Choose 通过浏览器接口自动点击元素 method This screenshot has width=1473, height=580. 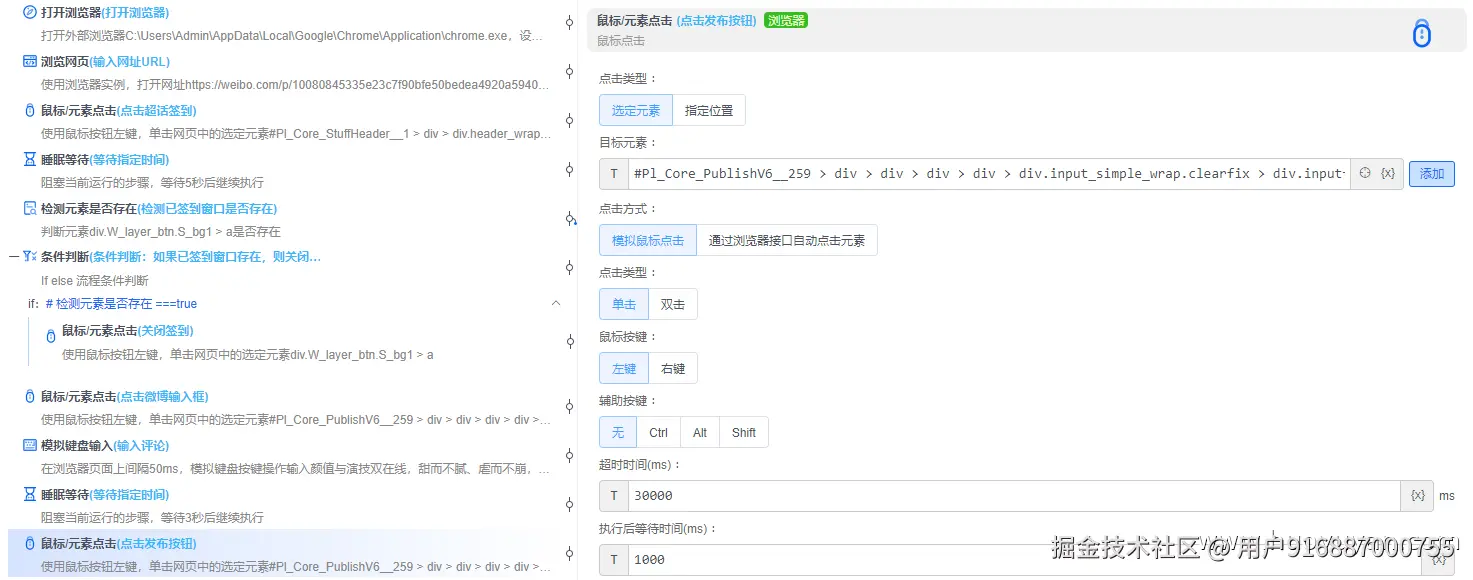pyautogui.click(x=787, y=240)
